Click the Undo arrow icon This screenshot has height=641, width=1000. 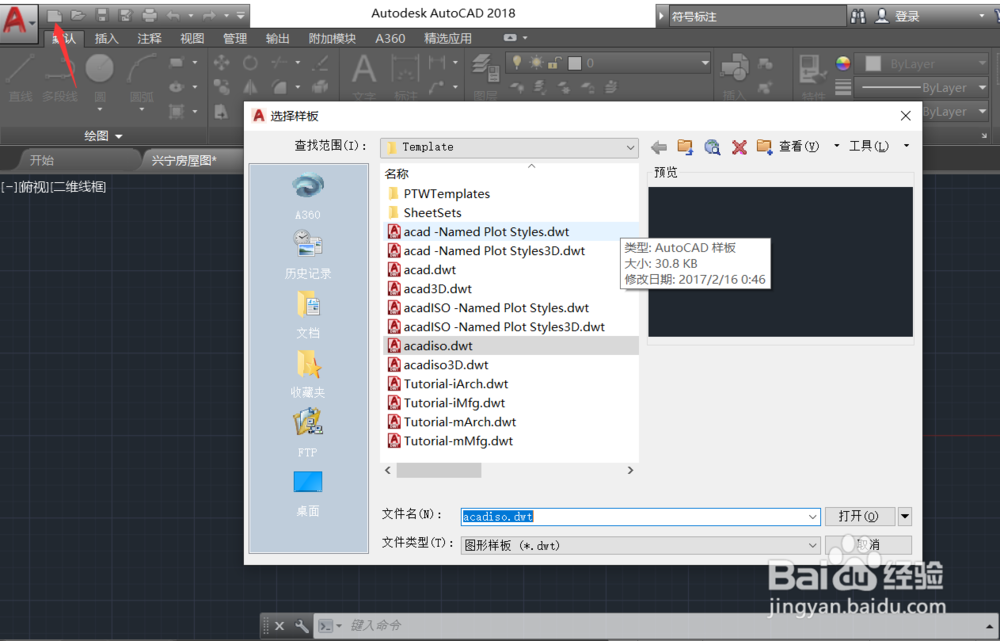tap(173, 15)
